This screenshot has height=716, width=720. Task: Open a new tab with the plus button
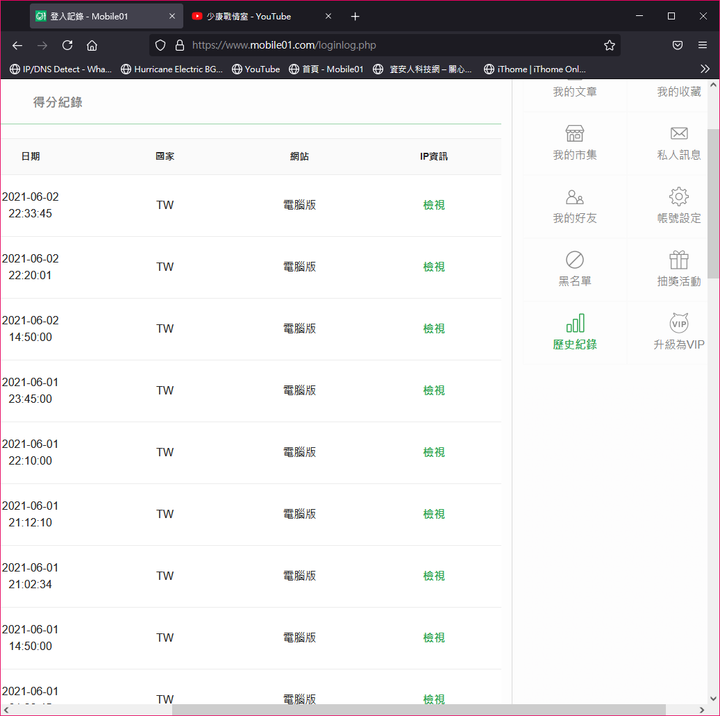[x=355, y=17]
